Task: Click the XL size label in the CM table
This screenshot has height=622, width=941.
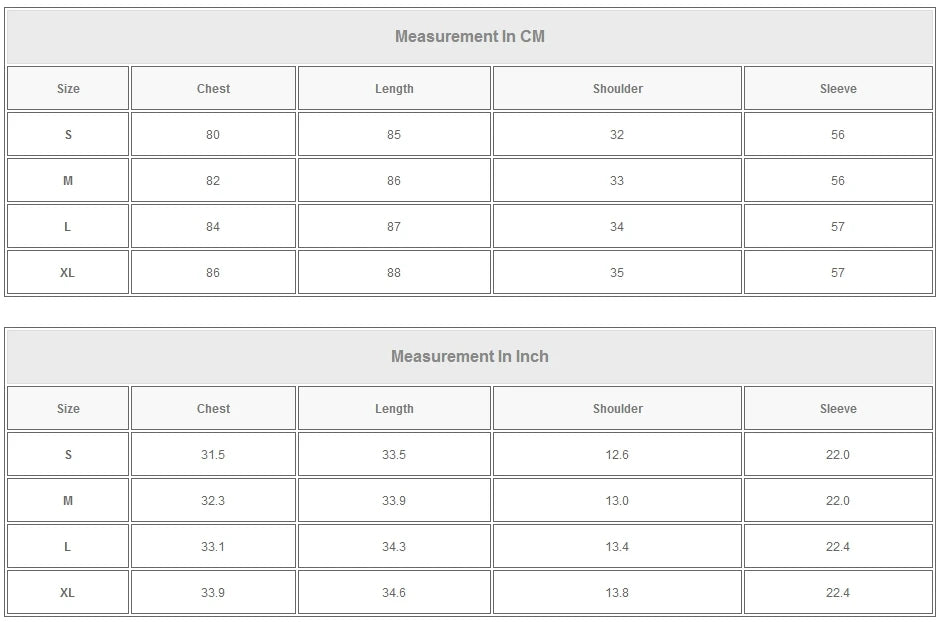Action: click(68, 273)
